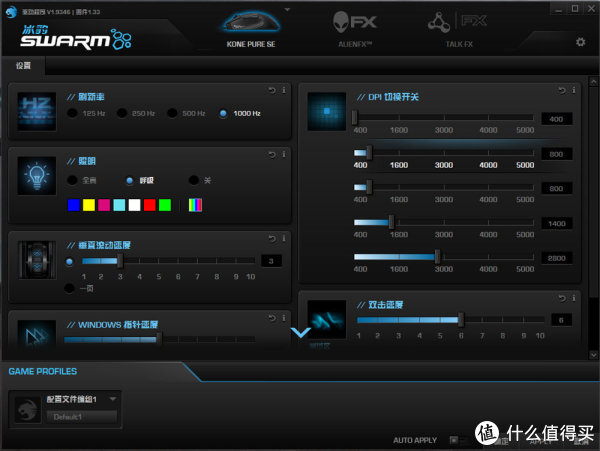Screen dimensions: 600x451
Task: Reset the vertical scroll speed panel
Action: click(272, 238)
